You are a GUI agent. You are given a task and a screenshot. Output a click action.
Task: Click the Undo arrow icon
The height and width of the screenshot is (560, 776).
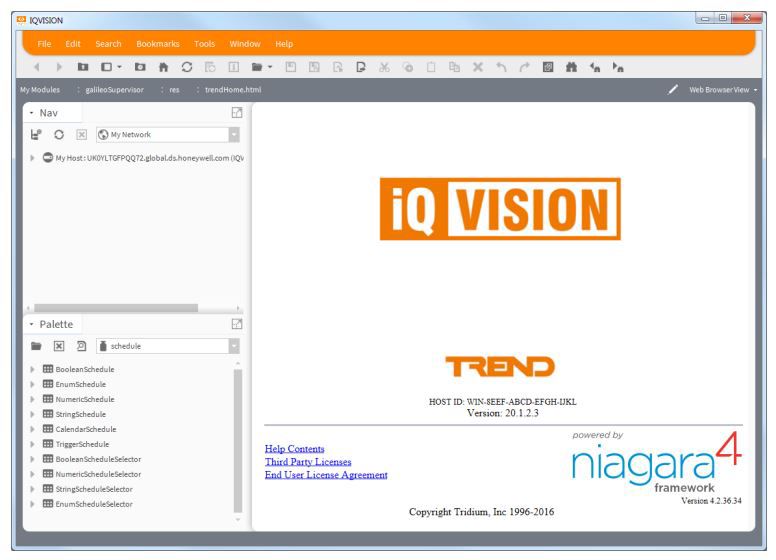coord(501,67)
